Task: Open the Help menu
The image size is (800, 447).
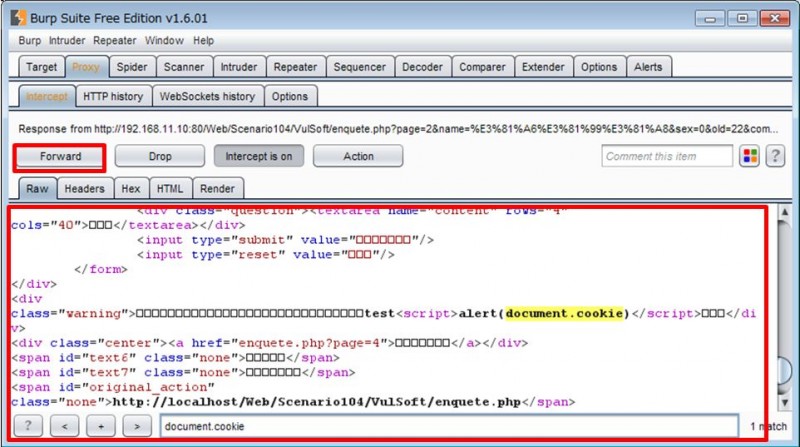Action: coord(204,40)
